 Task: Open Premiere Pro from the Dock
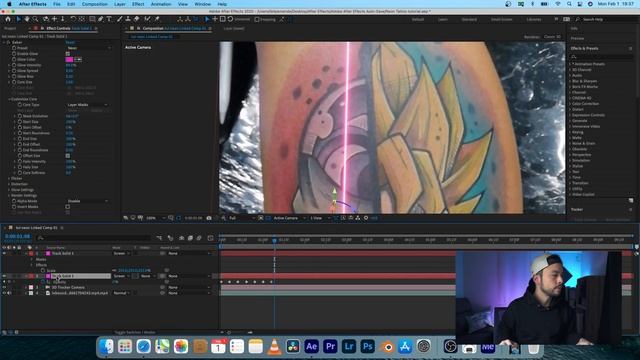click(x=330, y=347)
